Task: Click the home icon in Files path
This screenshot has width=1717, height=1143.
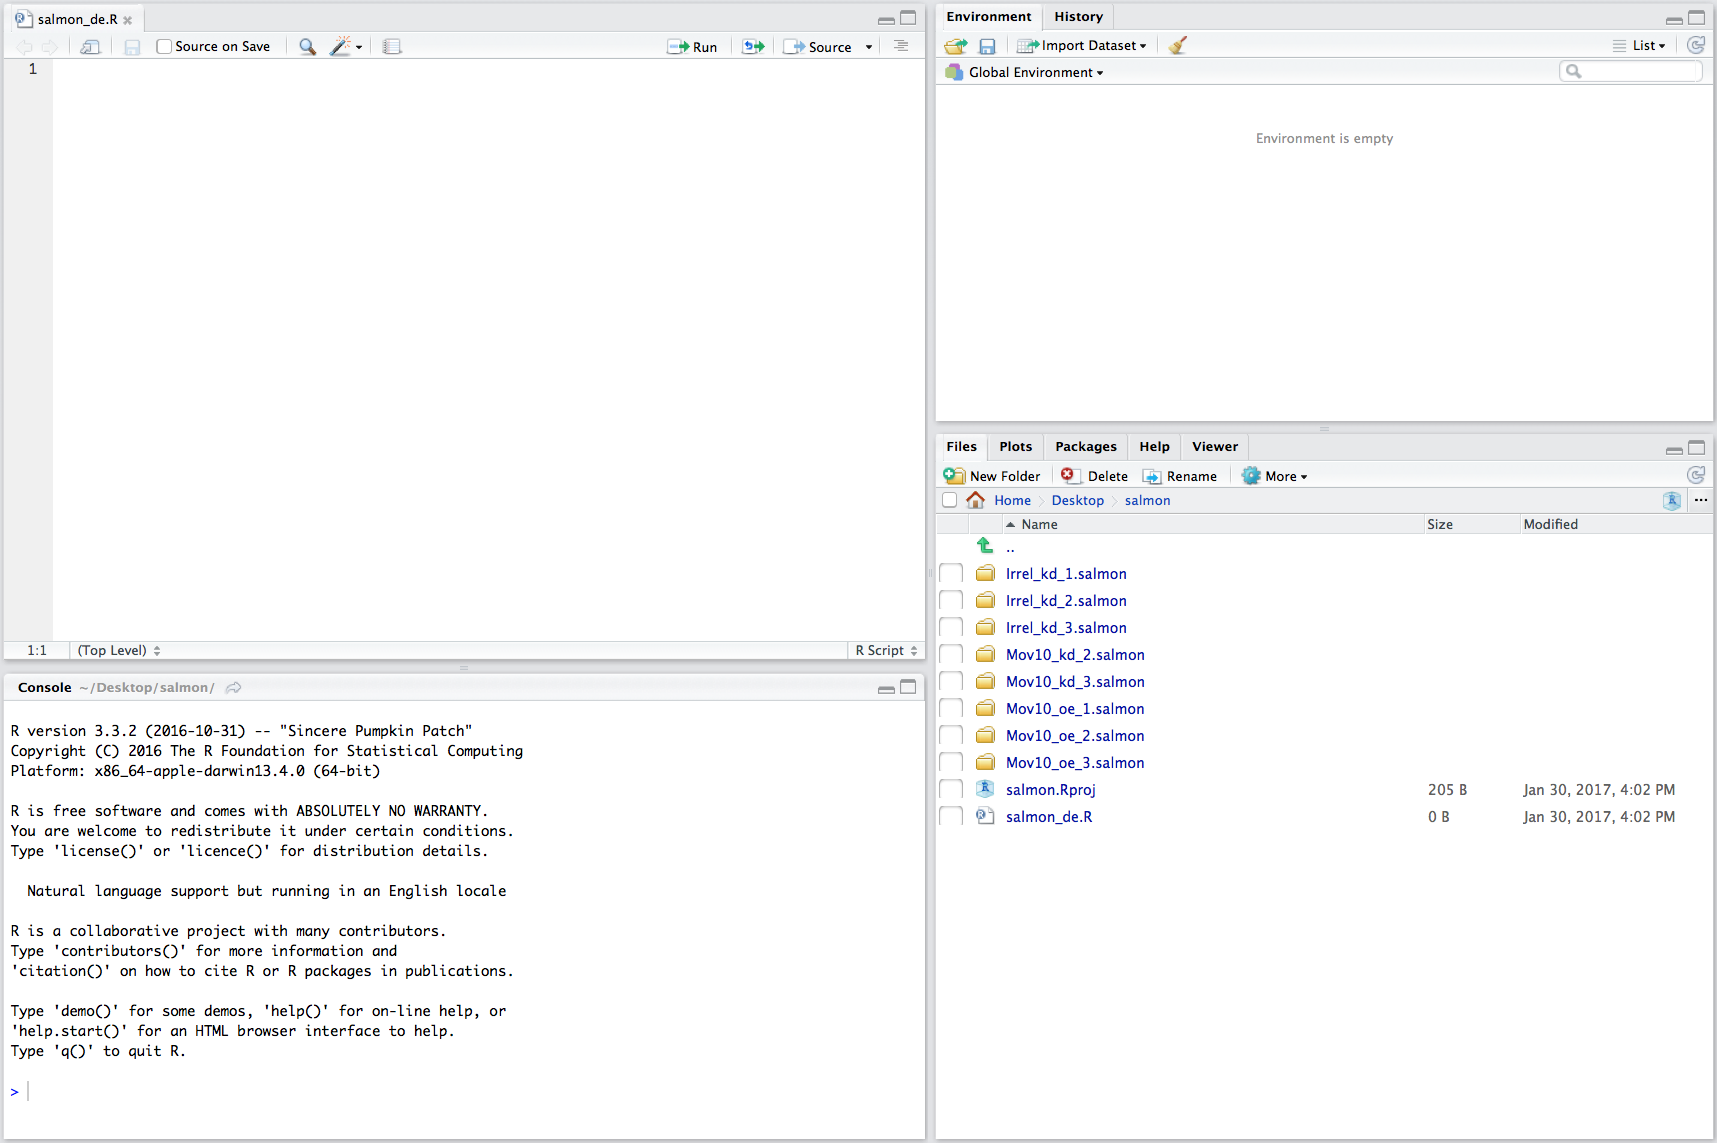Action: (975, 500)
